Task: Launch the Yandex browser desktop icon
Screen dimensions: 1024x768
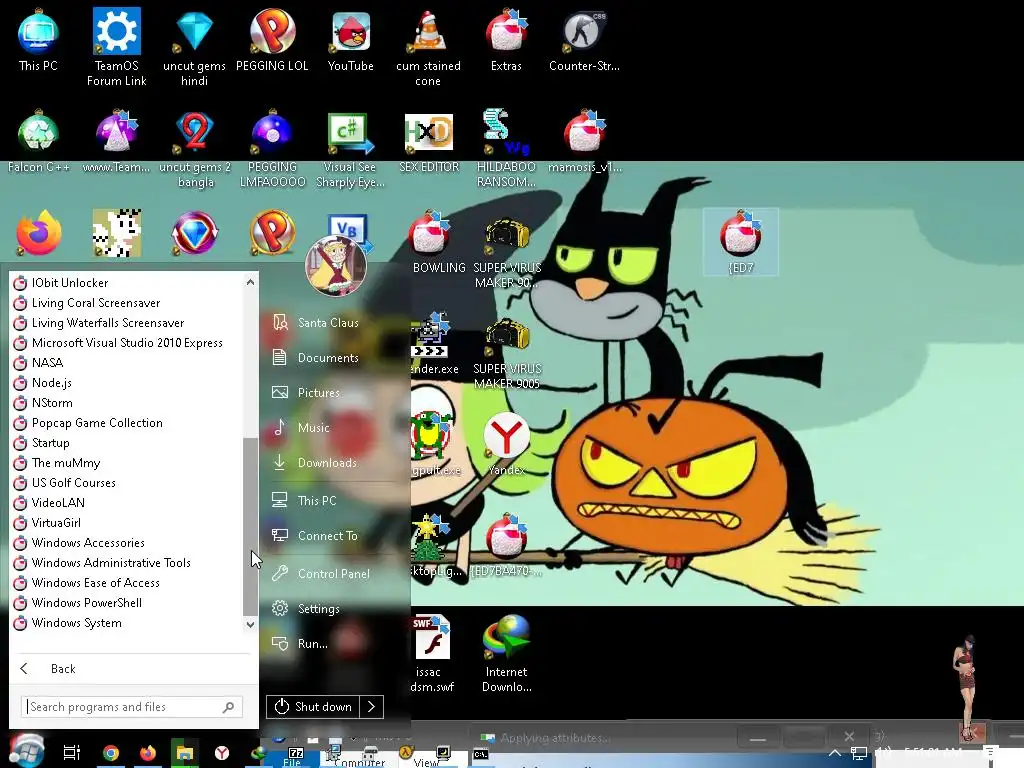Action: 507,444
